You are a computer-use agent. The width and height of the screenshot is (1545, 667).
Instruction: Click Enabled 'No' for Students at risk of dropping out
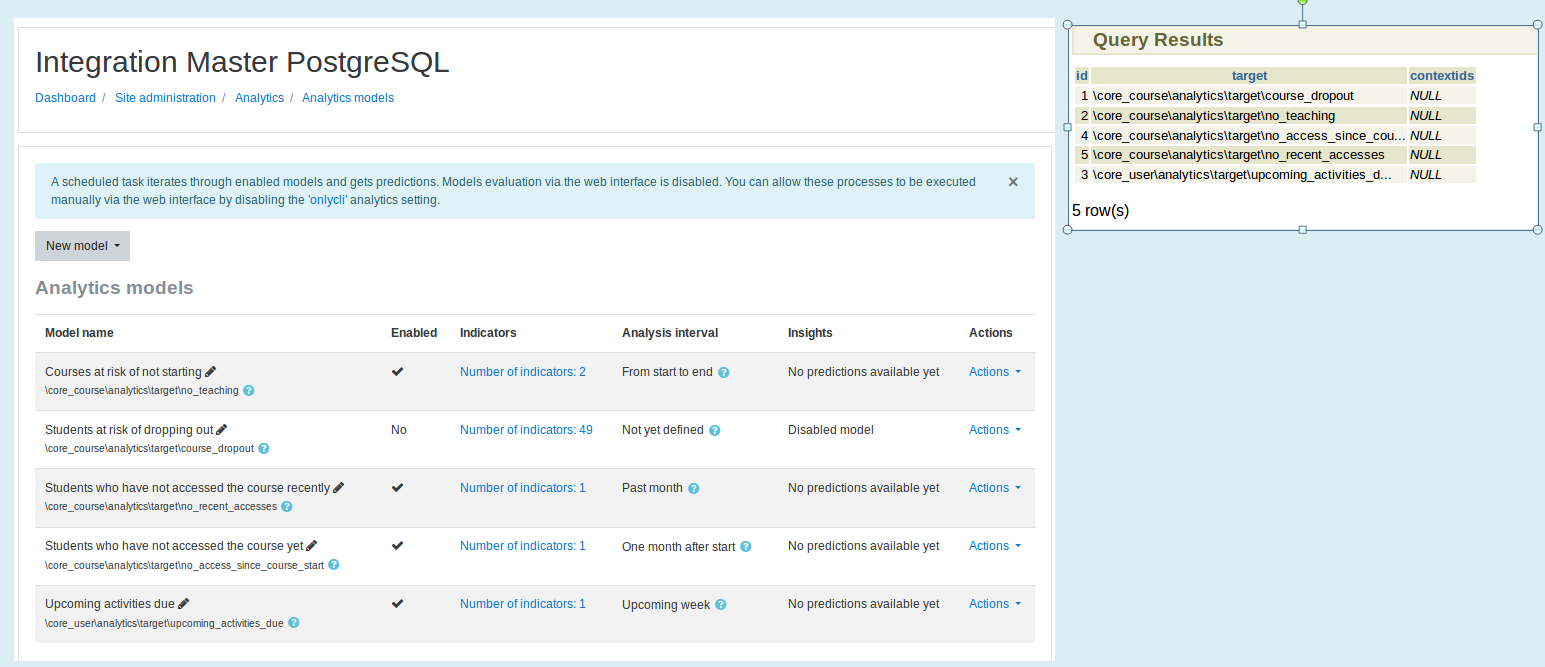(x=399, y=430)
